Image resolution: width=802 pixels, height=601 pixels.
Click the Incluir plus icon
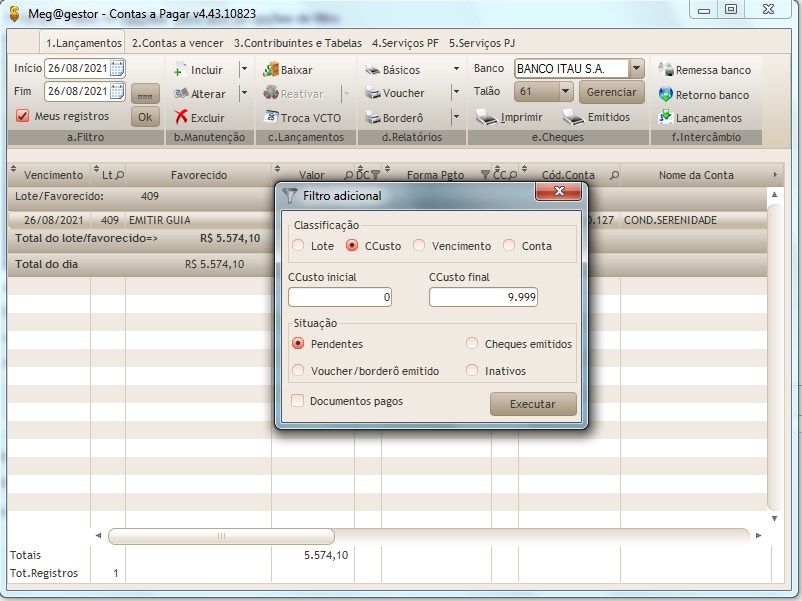point(180,70)
